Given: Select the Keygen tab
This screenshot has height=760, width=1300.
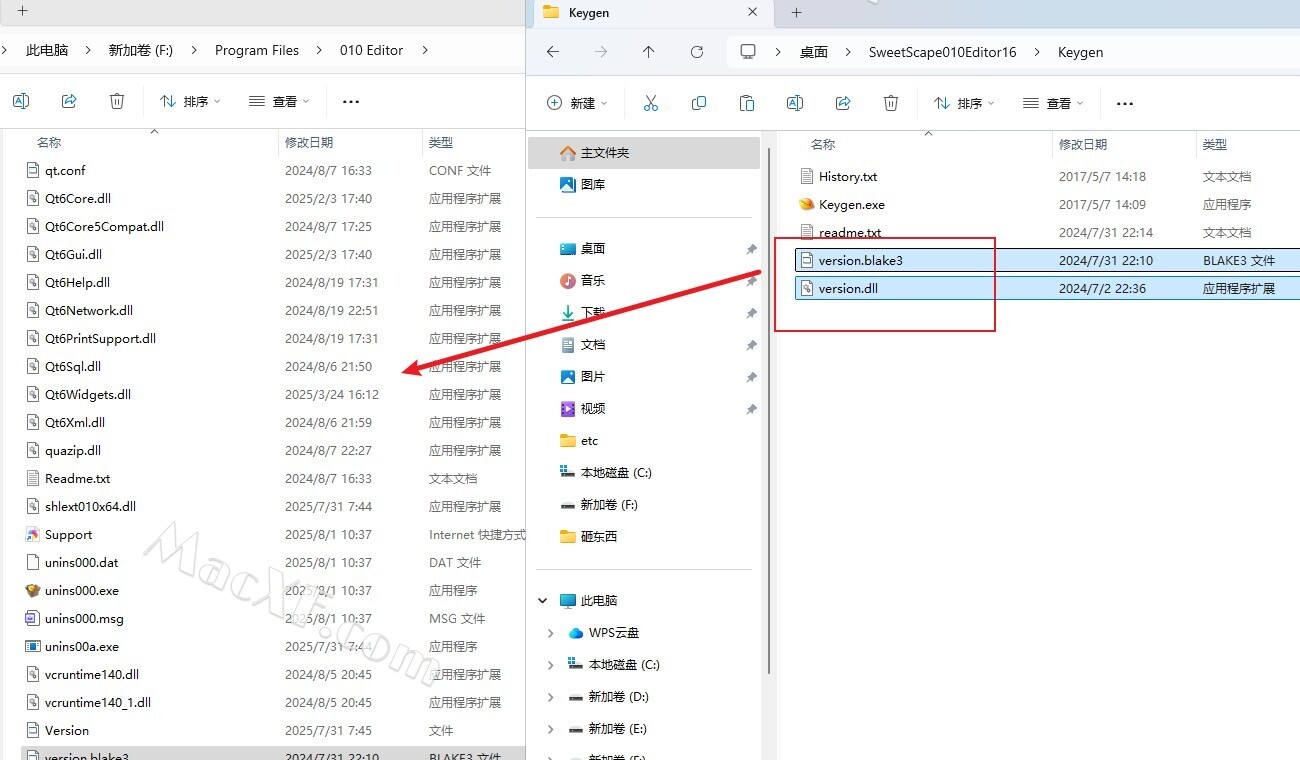Looking at the screenshot, I should pos(652,13).
